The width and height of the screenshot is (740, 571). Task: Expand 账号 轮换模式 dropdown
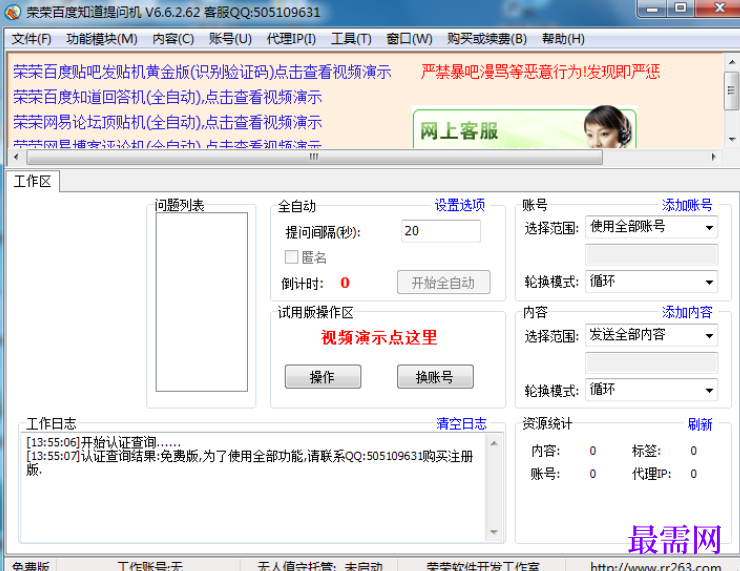coord(652,282)
